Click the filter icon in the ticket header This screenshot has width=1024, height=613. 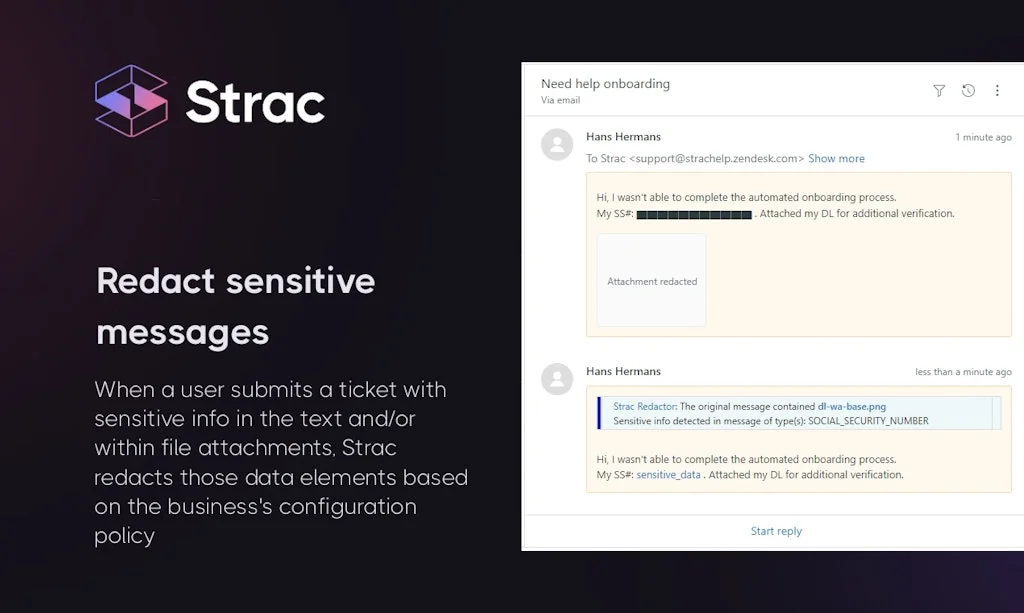939,90
